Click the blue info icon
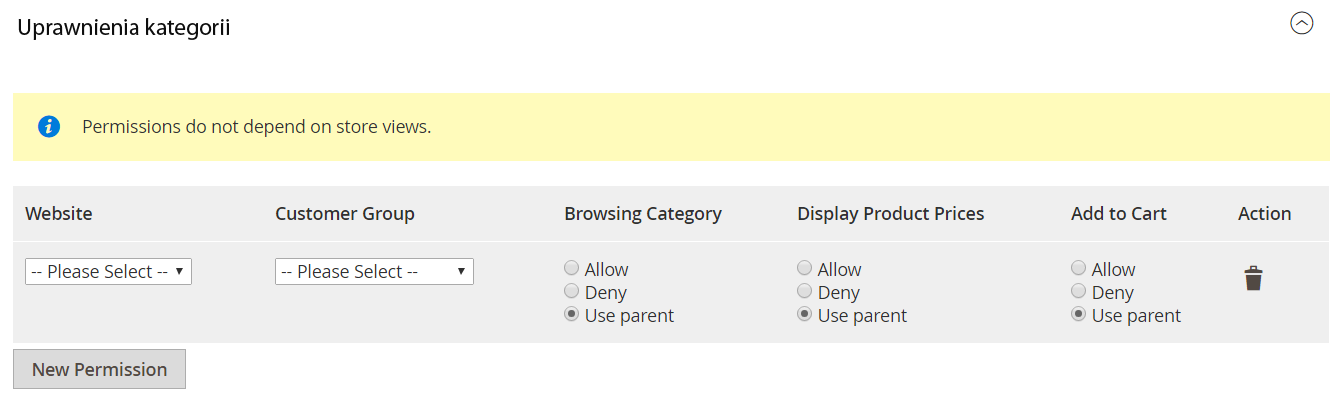Image resolution: width=1344 pixels, height=406 pixels. coord(49,127)
